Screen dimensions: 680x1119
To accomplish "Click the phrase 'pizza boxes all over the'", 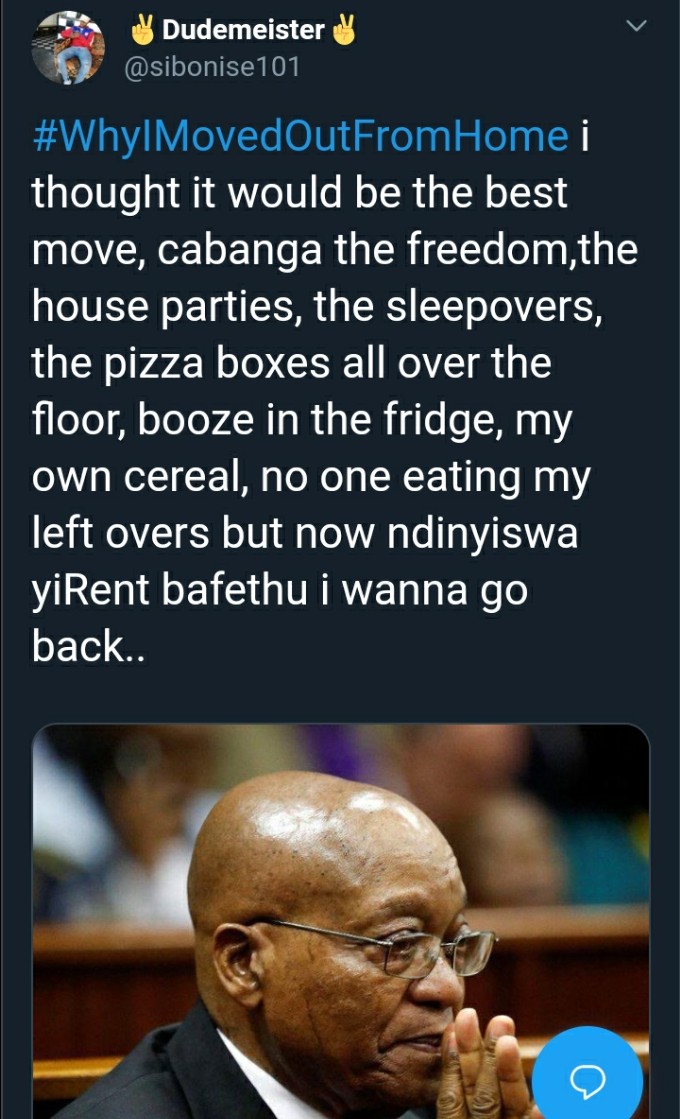I will pyautogui.click(x=329, y=364).
